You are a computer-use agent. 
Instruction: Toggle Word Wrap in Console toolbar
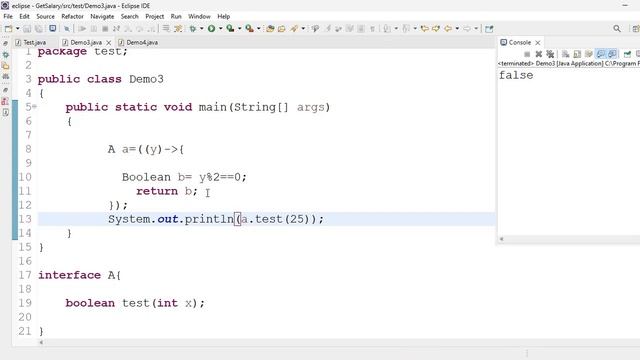coord(589,54)
